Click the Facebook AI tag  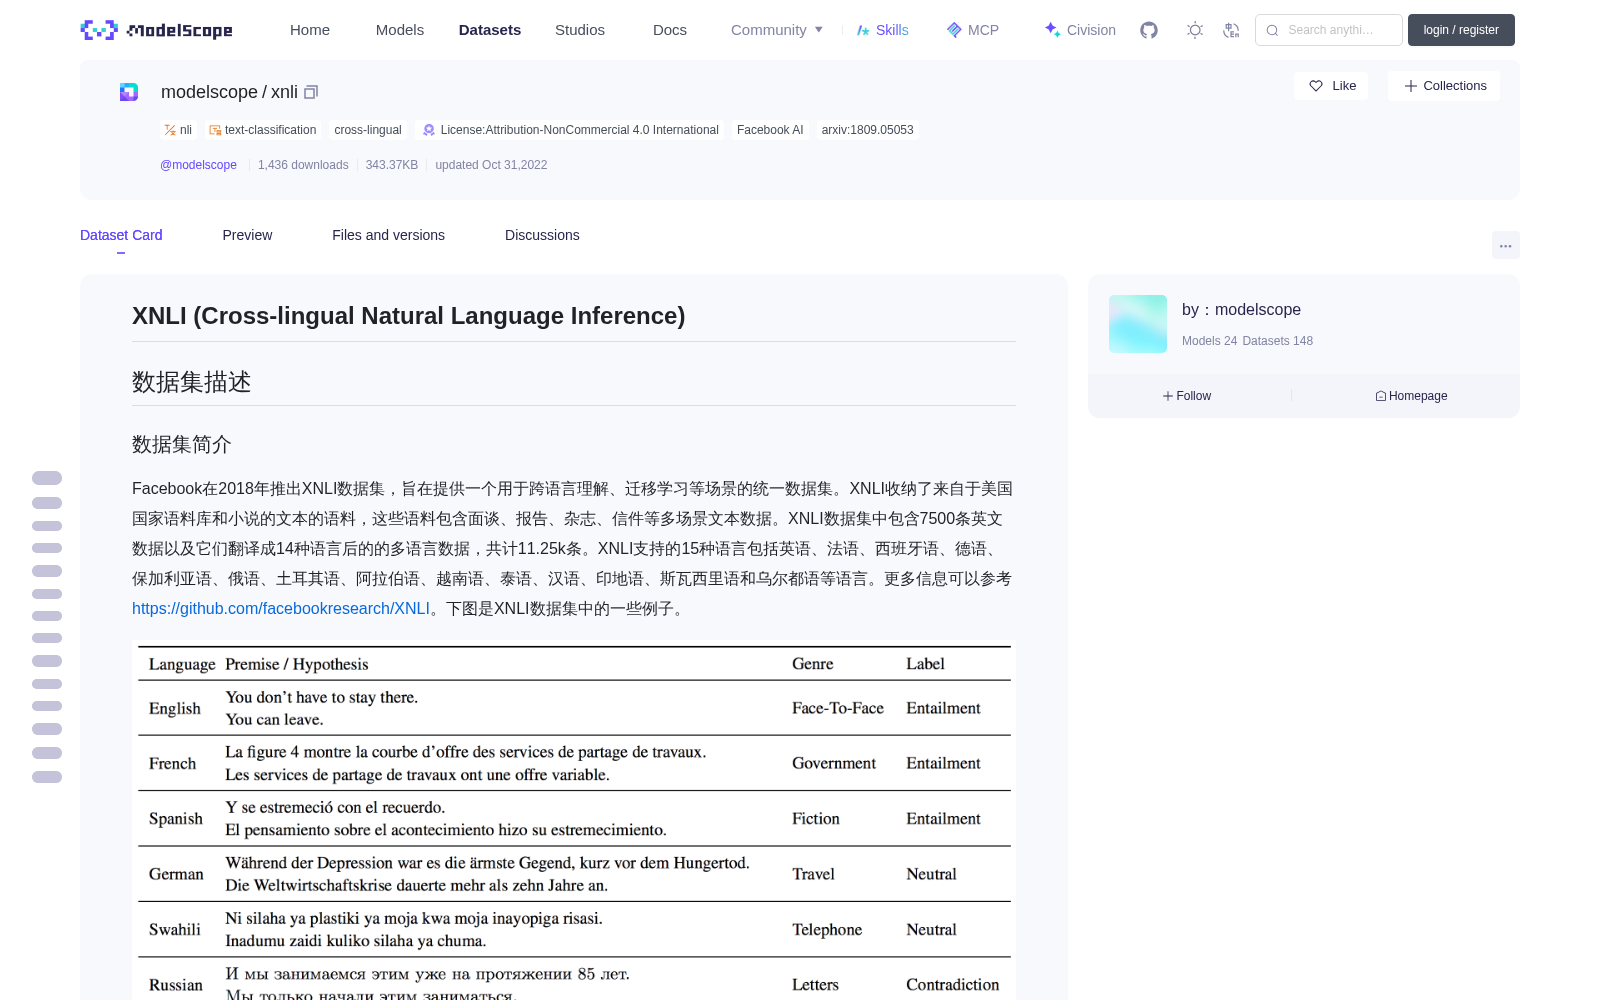[770, 130]
